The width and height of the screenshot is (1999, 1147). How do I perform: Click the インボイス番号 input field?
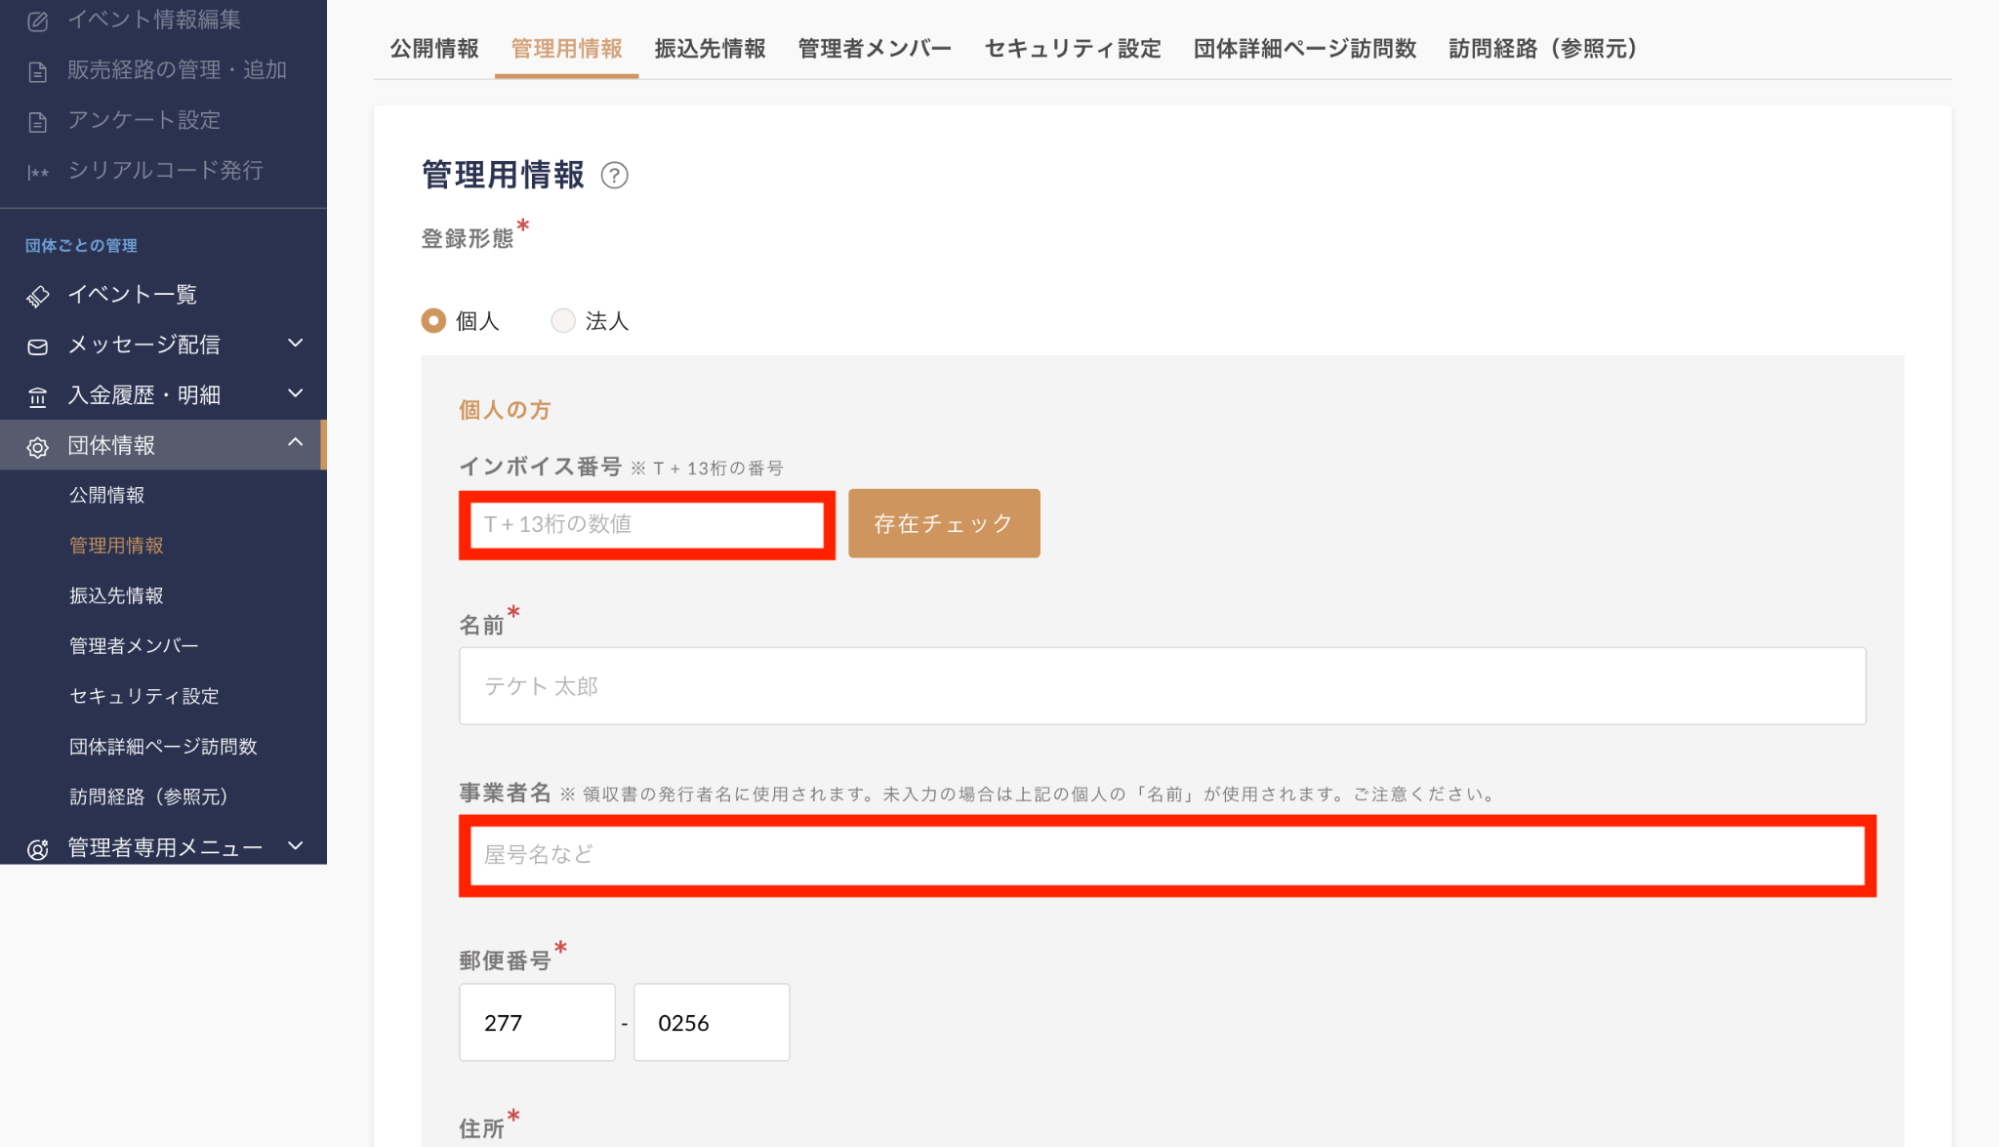[x=646, y=524]
